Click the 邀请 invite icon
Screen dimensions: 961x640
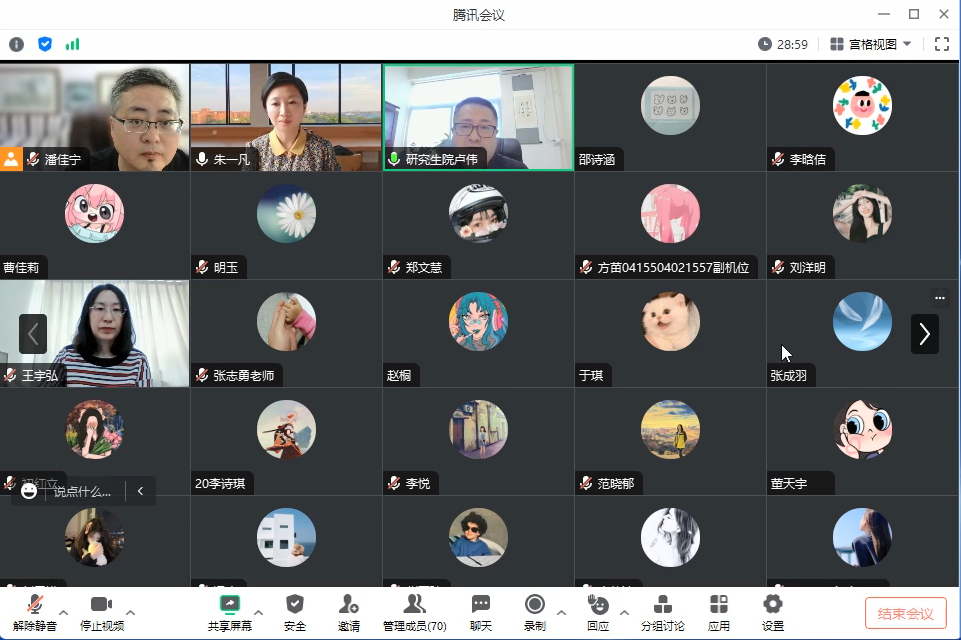pyautogui.click(x=348, y=605)
